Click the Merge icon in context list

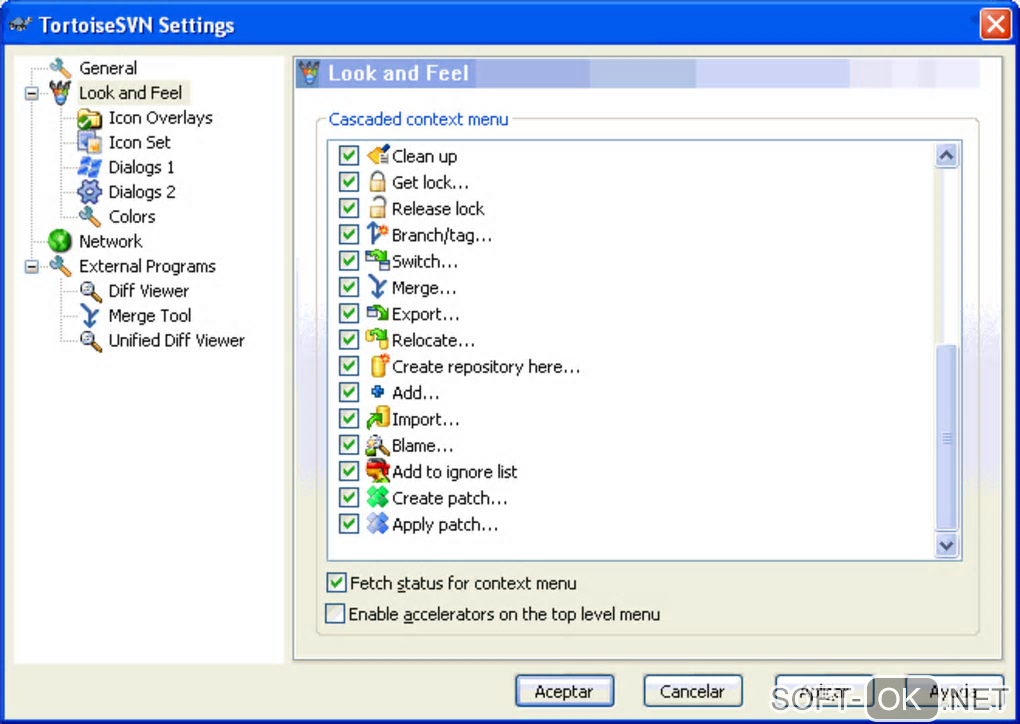coord(377,287)
